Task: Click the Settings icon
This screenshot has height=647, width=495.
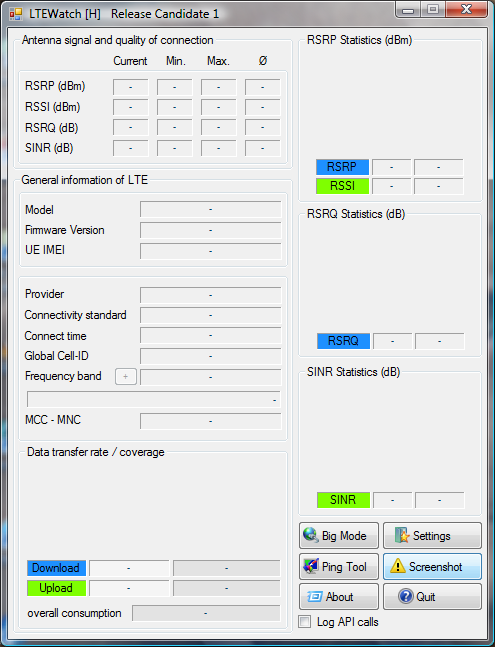Action: [401, 535]
